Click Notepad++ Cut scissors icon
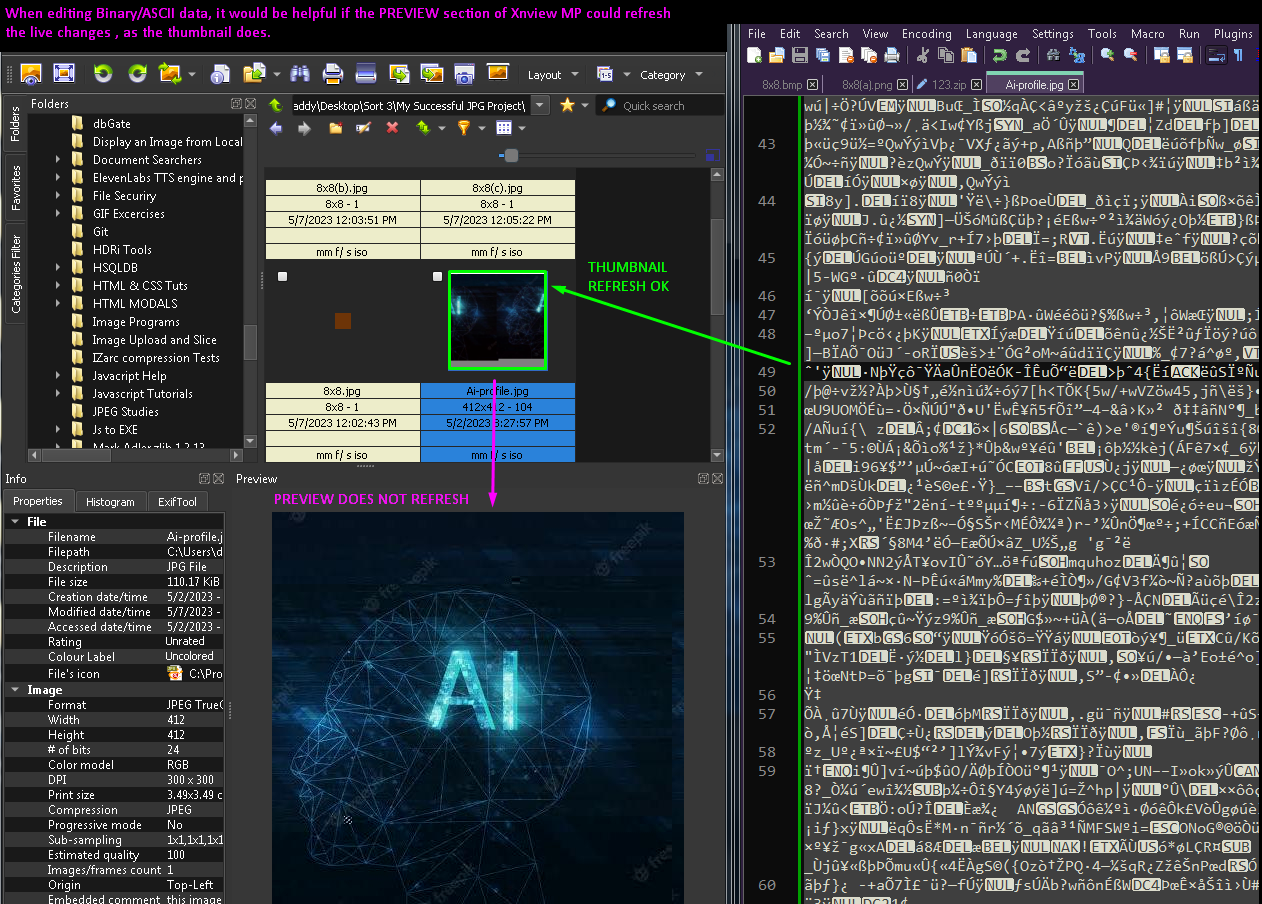Viewport: 1262px width, 904px height. pos(921,56)
